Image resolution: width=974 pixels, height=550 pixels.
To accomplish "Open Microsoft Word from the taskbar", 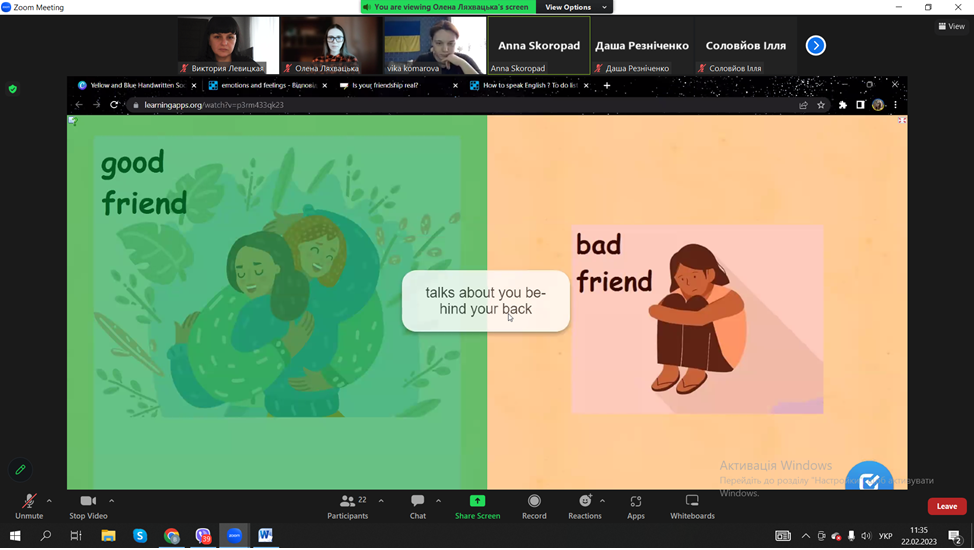I will 265,536.
